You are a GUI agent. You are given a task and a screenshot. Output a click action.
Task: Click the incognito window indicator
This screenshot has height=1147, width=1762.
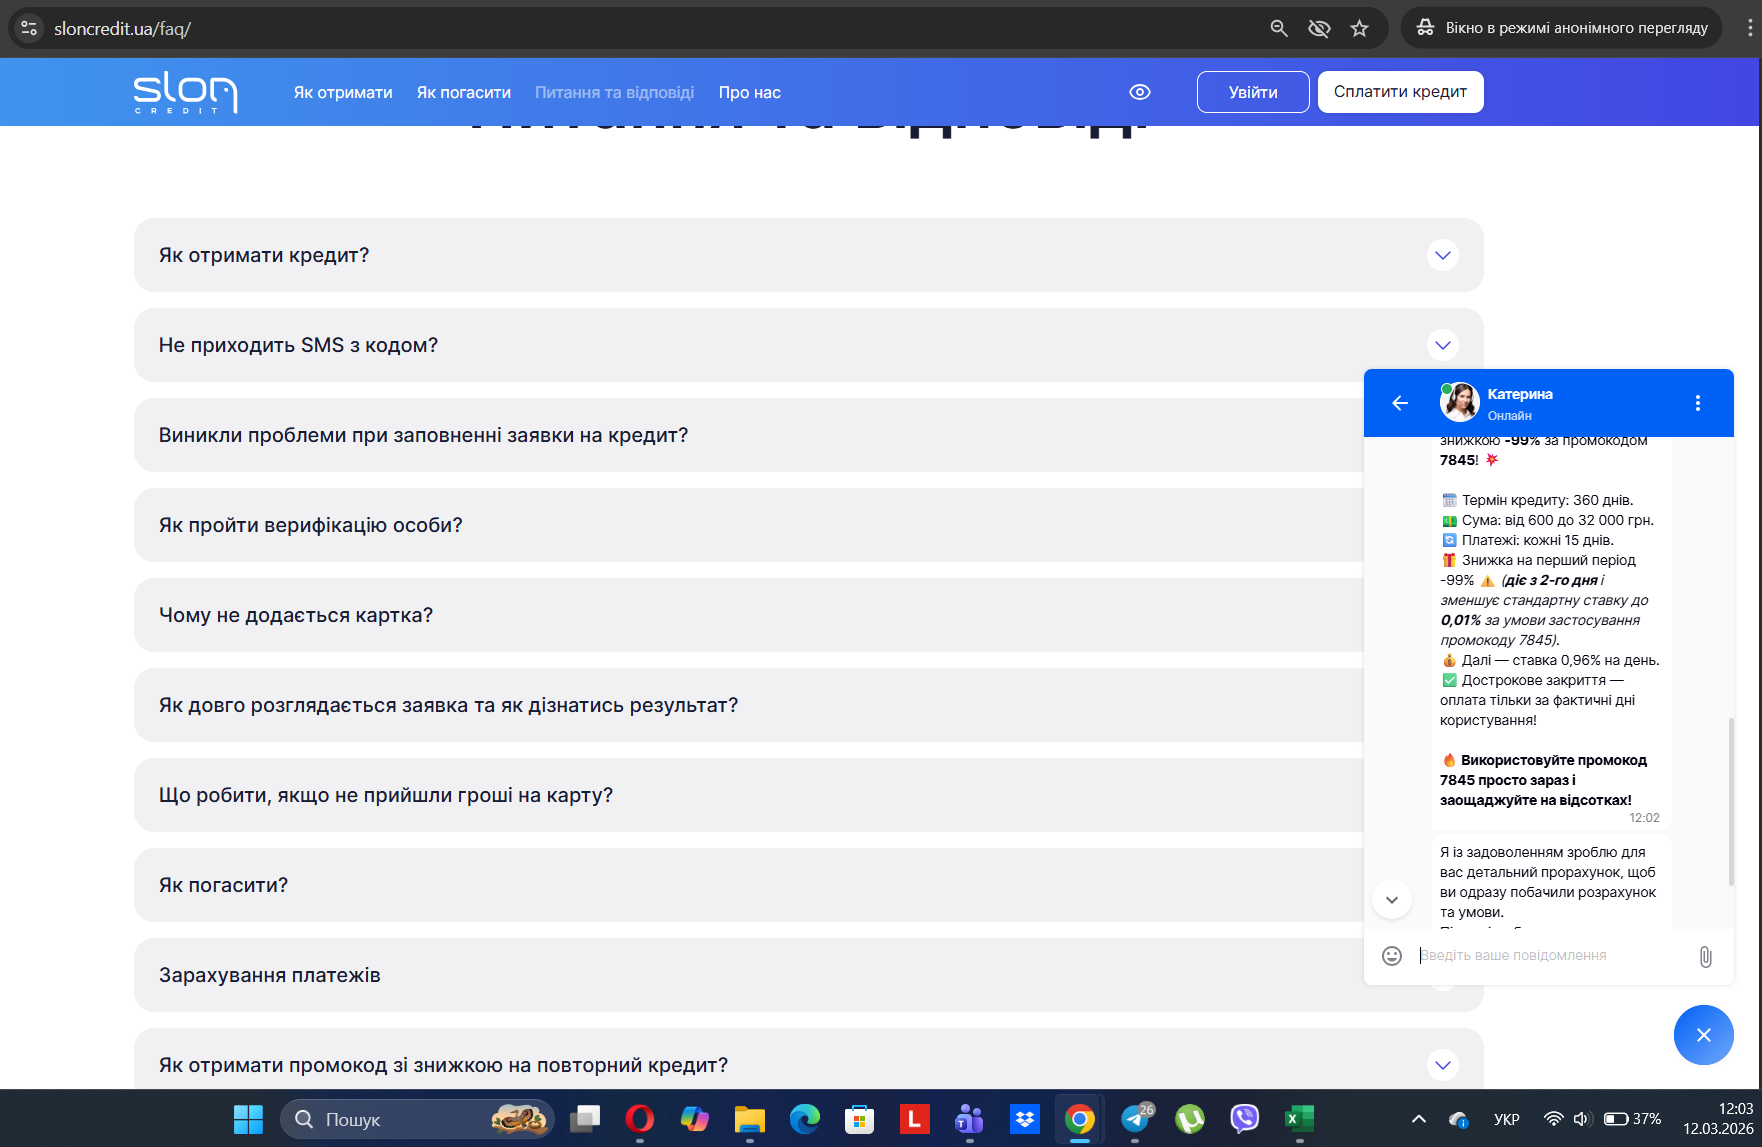[x=1561, y=28]
